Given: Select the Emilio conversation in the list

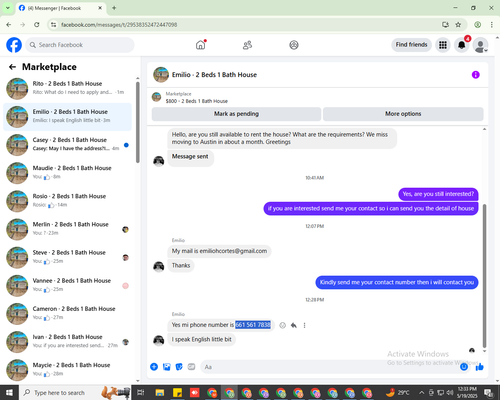Looking at the screenshot, I should [68, 117].
